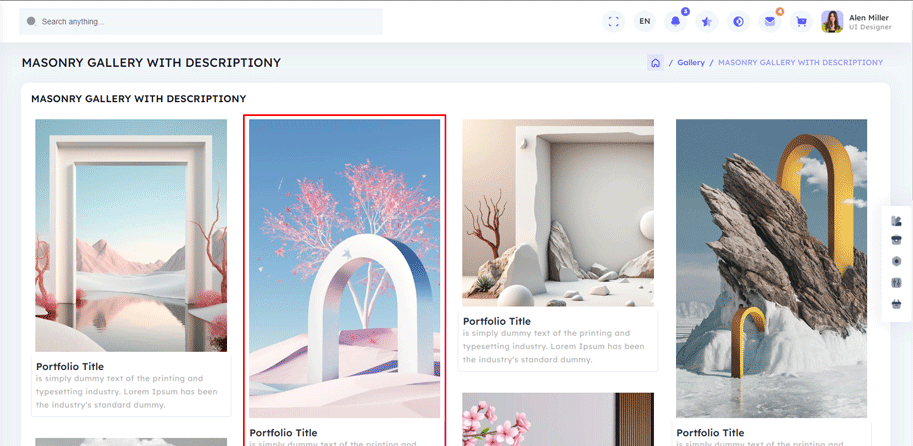Open Alen Miller profile menu
Screen dimensions: 913x446
[x=856, y=21]
